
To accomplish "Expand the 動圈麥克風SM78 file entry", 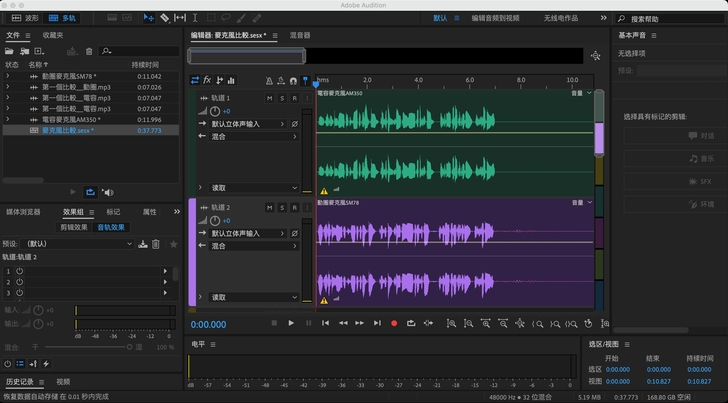I will coord(8,76).
